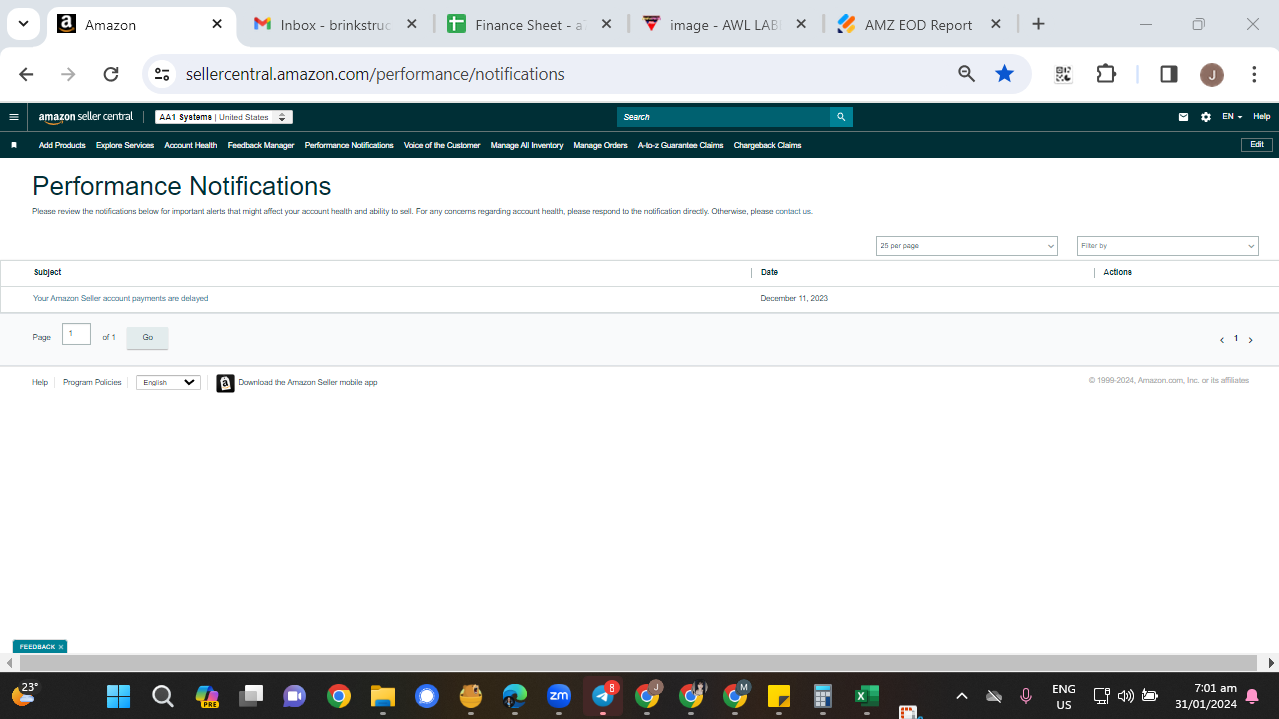Click the Download the Amazon Seller mobile app link
Viewport: 1279px width, 719px height.
point(308,383)
